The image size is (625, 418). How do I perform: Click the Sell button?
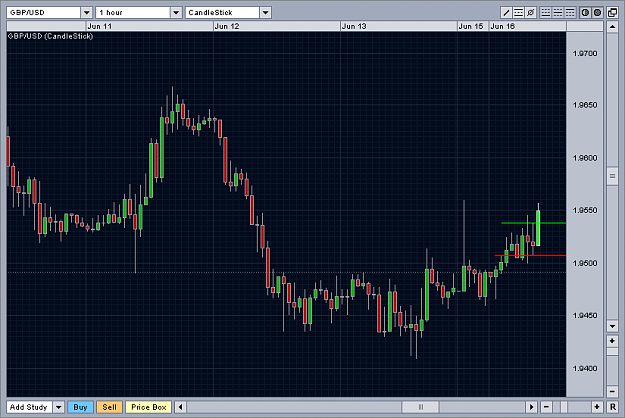(109, 407)
